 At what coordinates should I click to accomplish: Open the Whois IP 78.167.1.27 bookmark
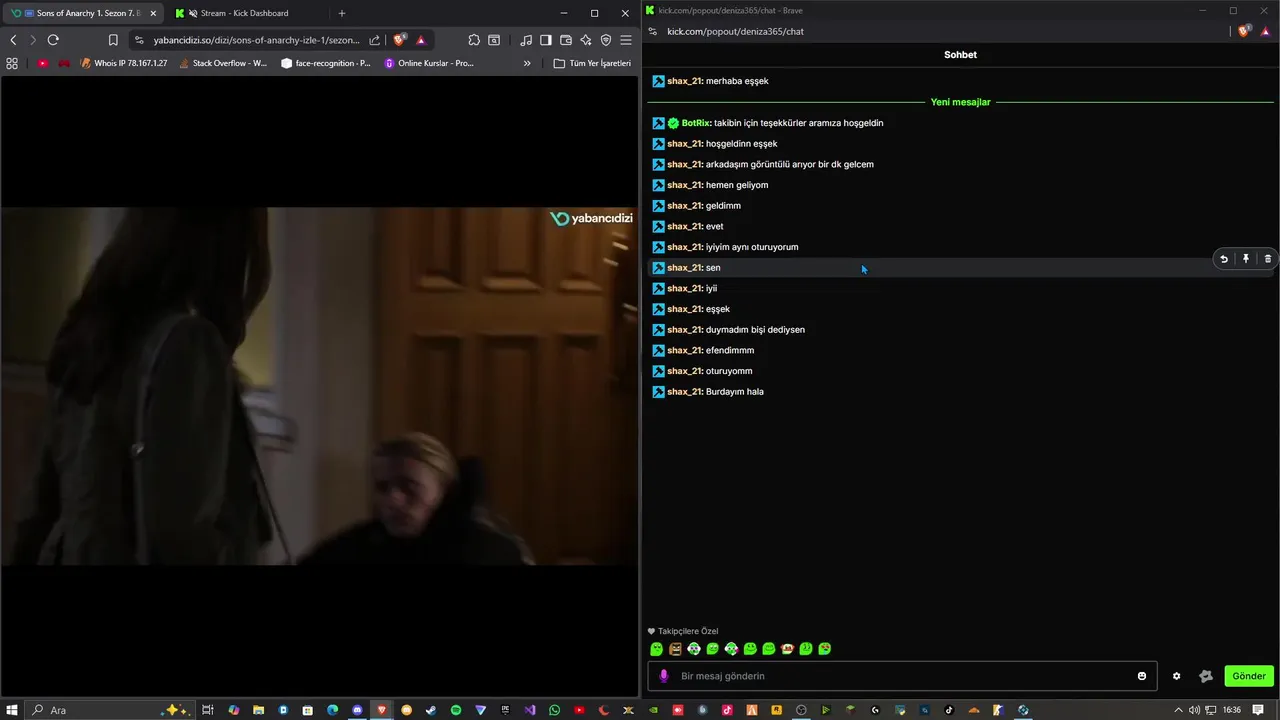tap(124, 63)
